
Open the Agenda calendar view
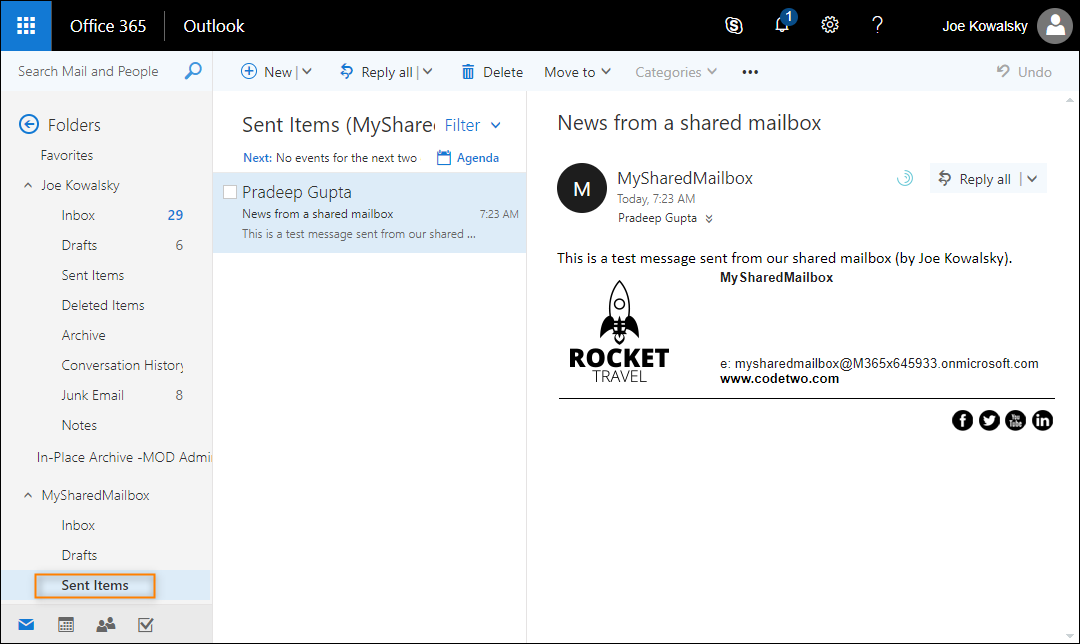point(467,157)
